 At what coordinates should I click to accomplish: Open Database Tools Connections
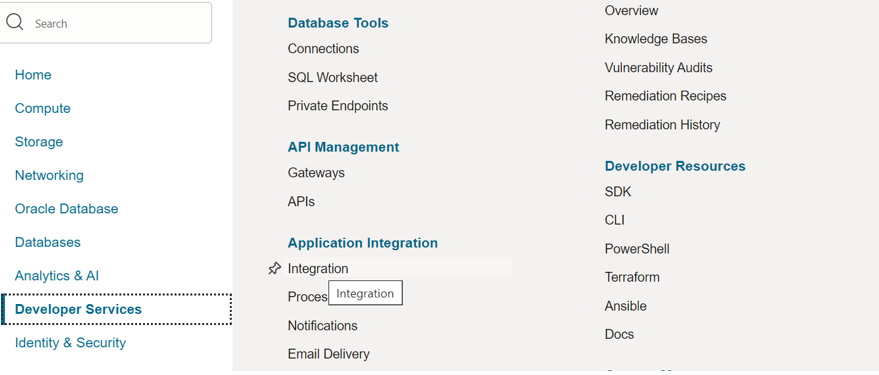tap(323, 49)
